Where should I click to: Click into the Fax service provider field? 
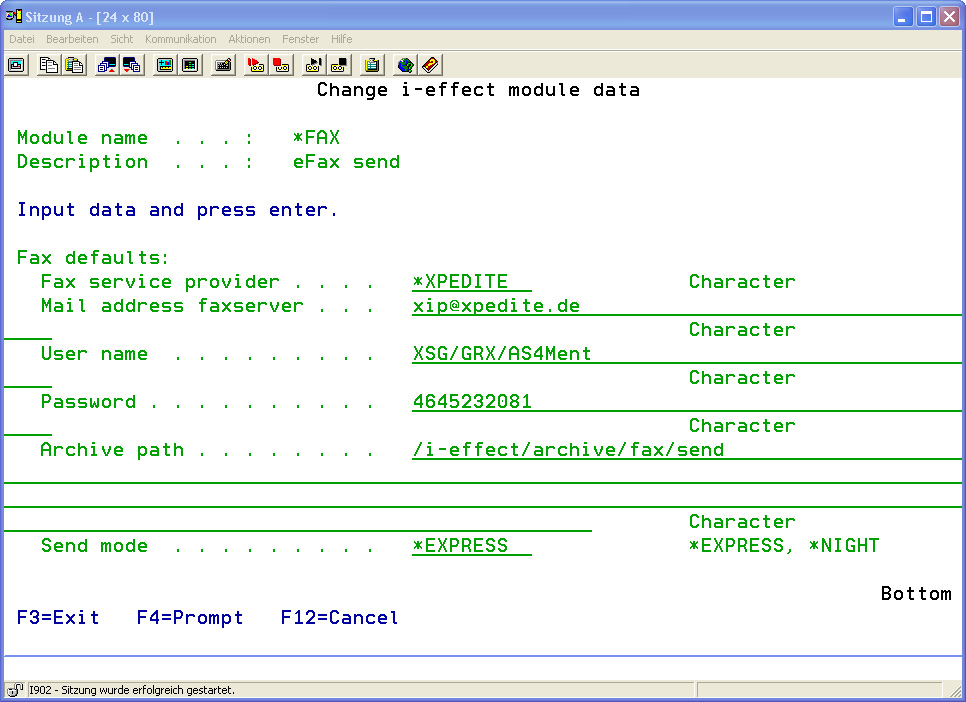click(x=470, y=282)
